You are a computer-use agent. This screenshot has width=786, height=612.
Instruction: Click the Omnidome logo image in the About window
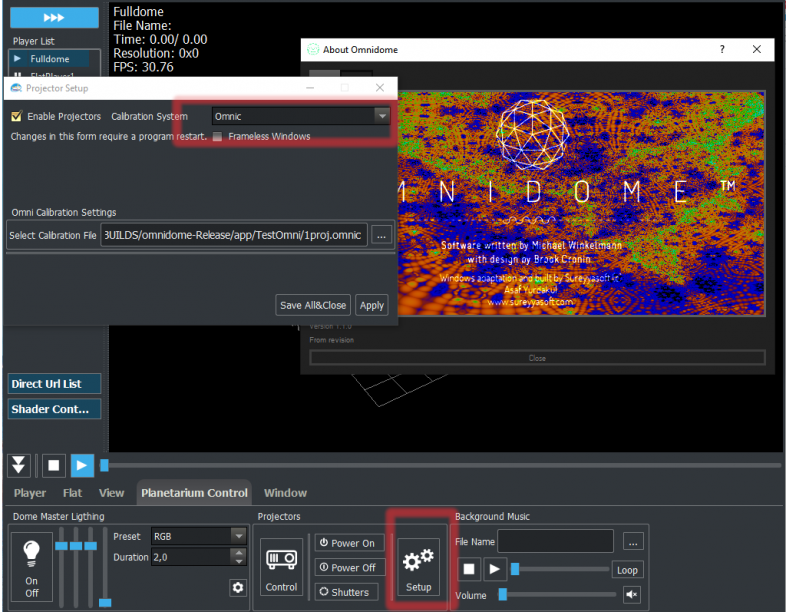581,203
